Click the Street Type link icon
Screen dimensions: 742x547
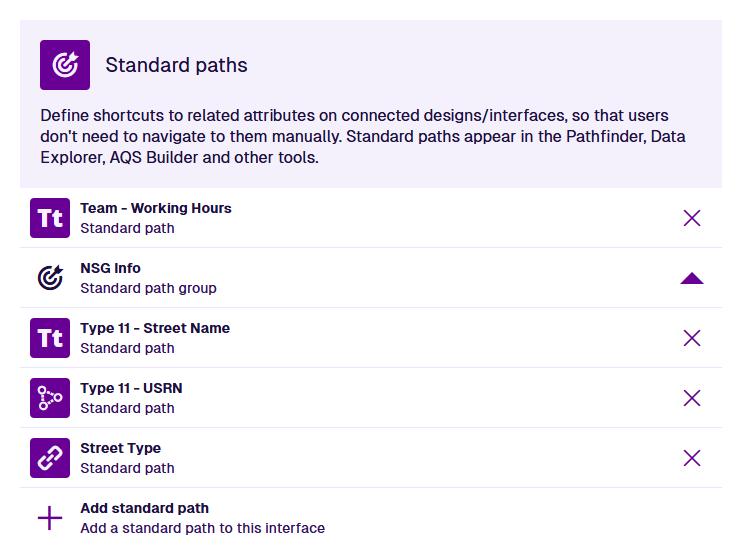[x=50, y=458]
